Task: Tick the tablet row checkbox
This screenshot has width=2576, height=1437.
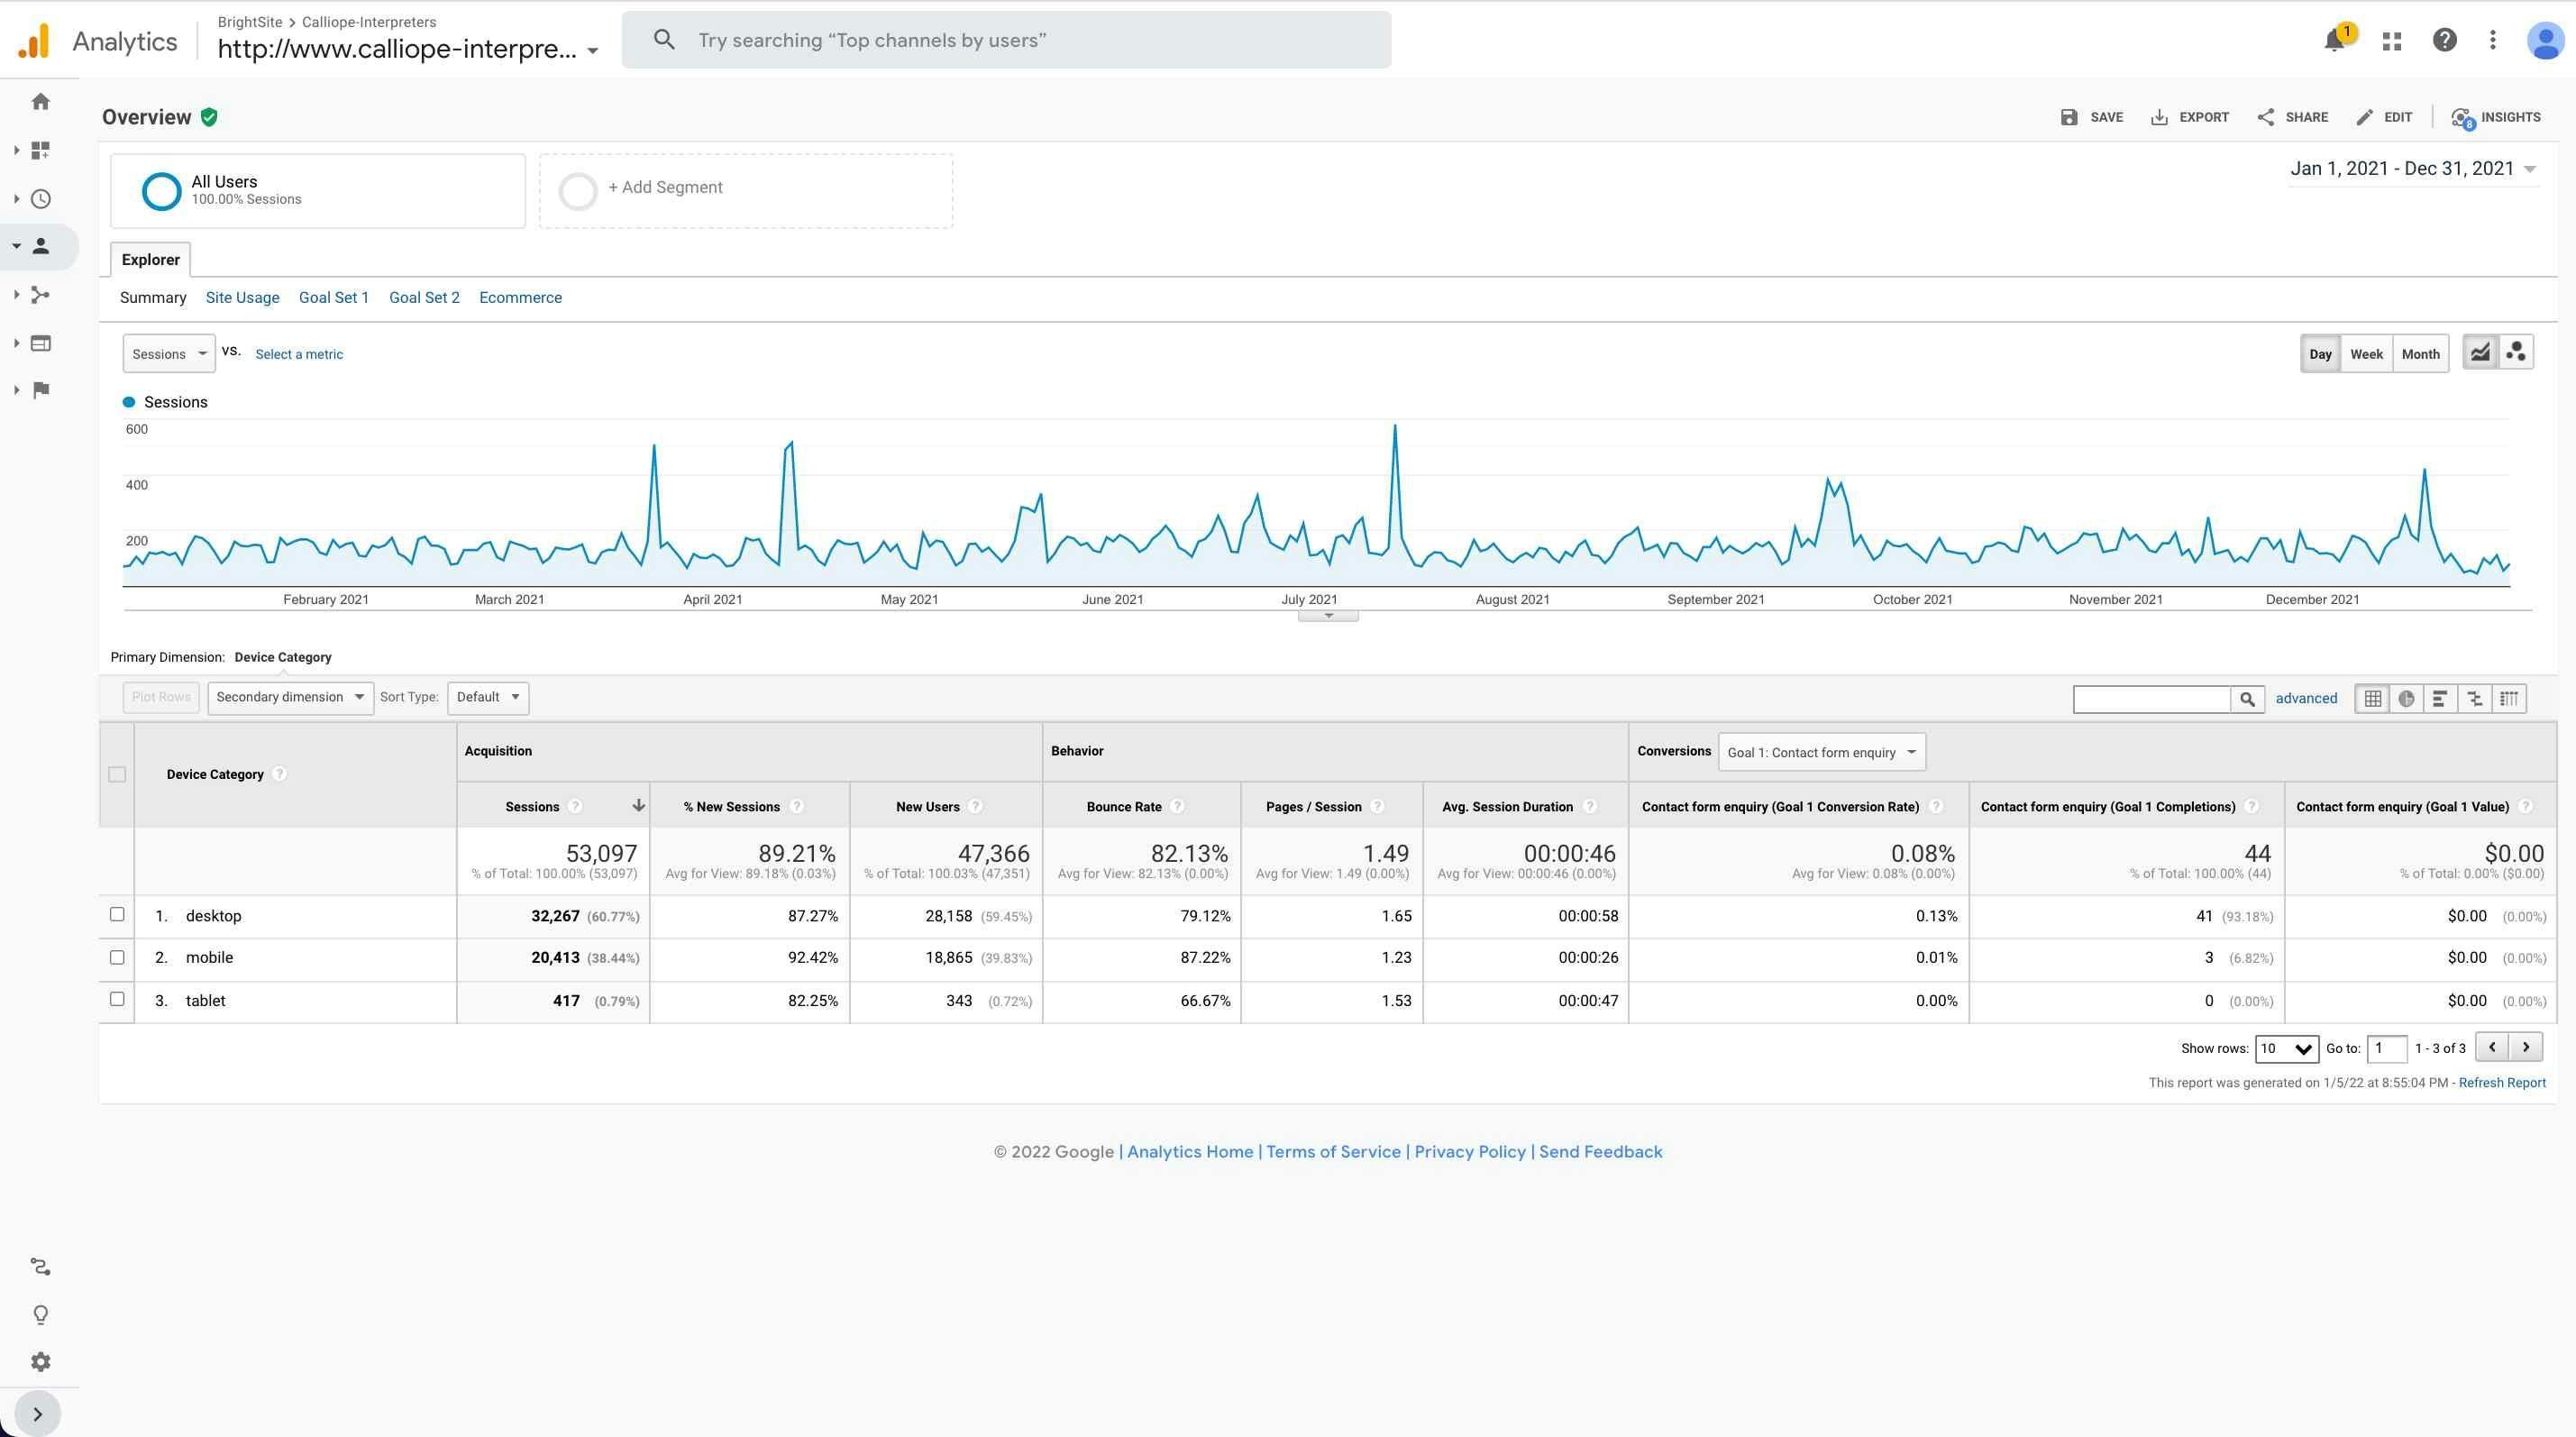Action: (x=117, y=999)
